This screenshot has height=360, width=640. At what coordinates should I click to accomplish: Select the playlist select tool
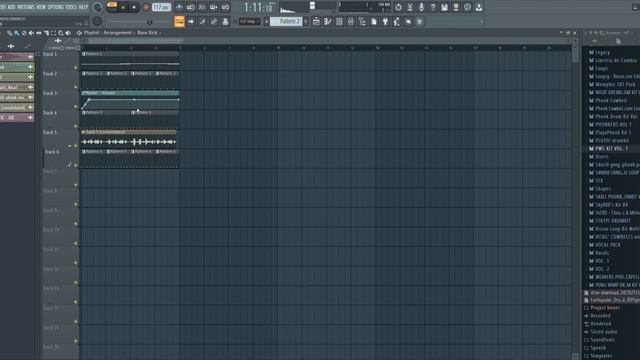tap(53, 33)
